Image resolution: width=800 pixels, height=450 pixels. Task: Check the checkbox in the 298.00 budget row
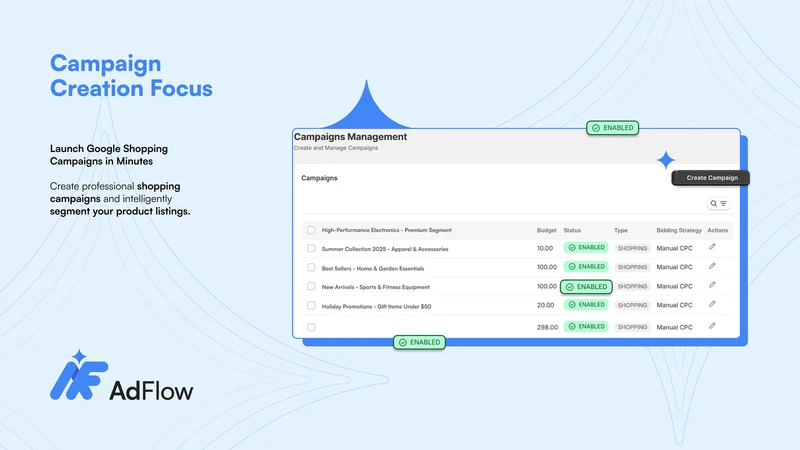point(311,327)
